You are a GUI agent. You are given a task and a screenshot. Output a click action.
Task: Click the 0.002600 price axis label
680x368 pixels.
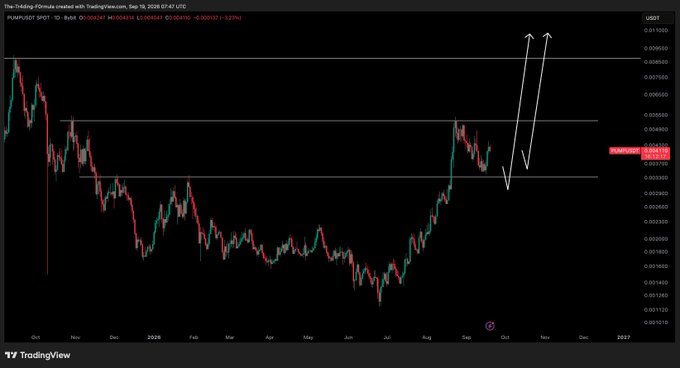(x=656, y=207)
